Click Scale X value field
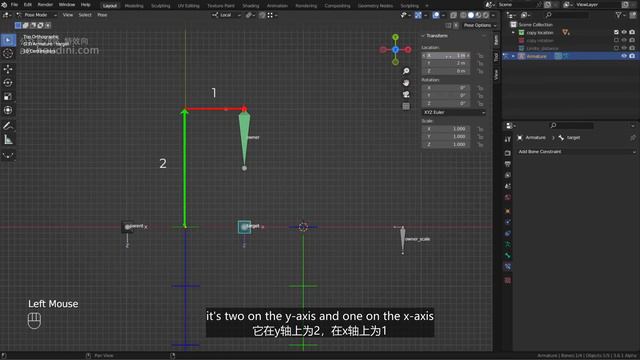640x360 pixels. (x=446, y=129)
